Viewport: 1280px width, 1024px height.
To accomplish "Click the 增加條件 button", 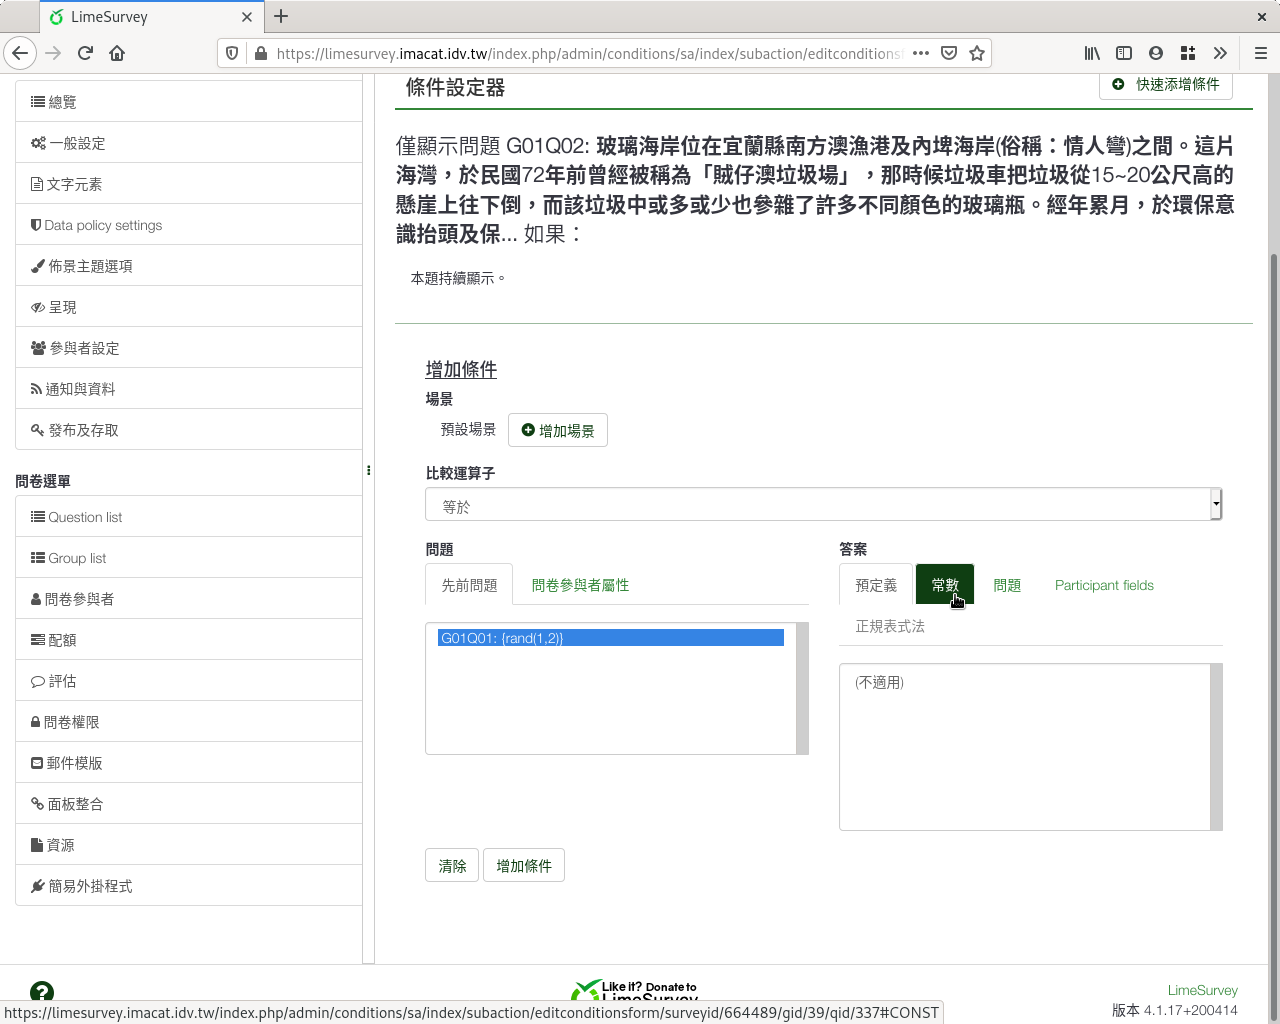I will (524, 866).
